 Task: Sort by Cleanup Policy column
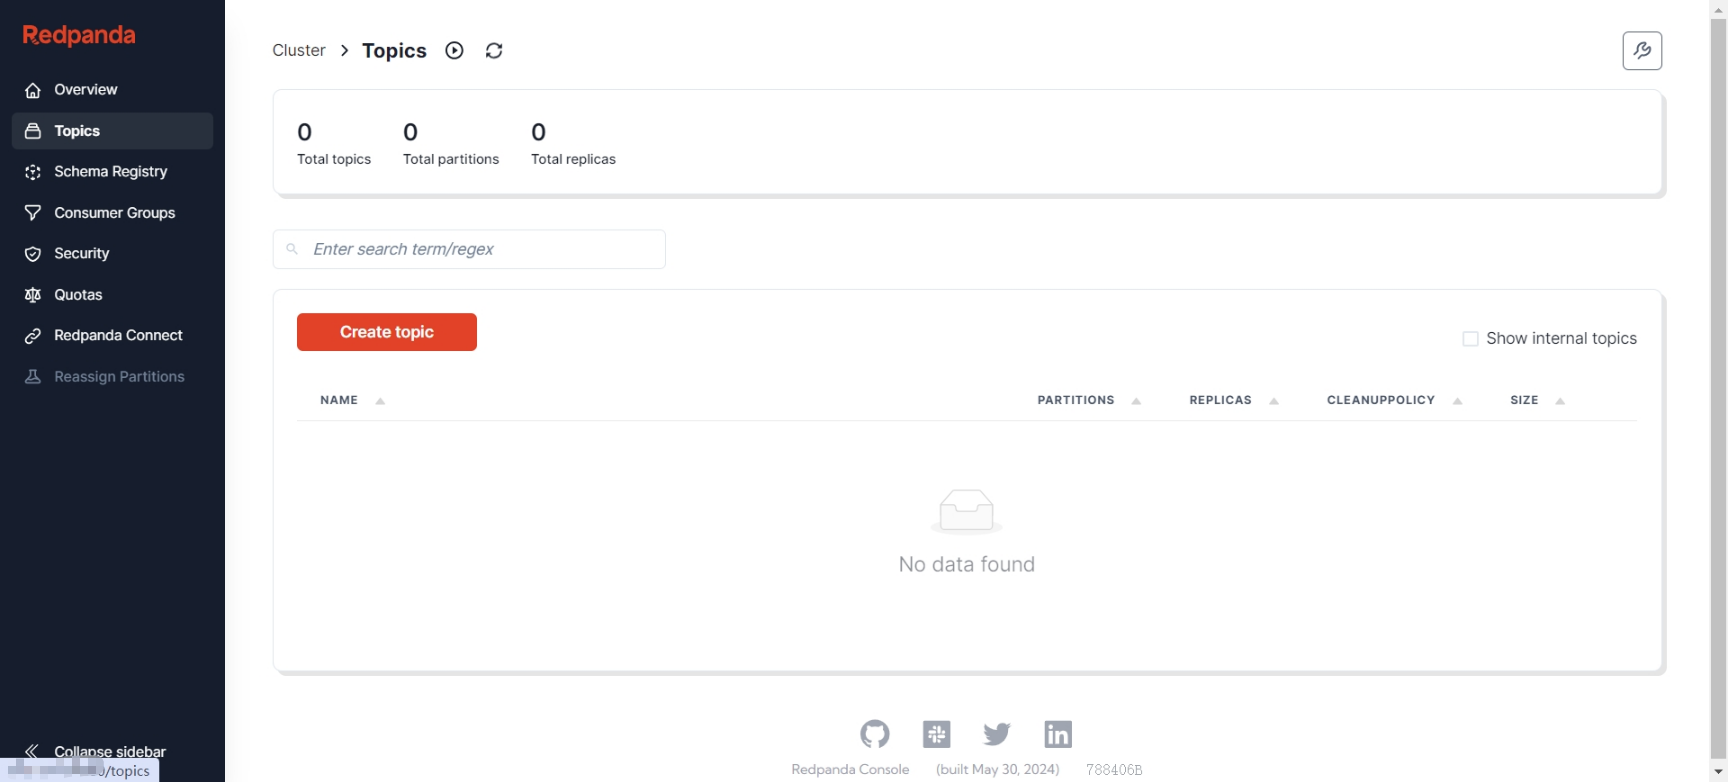tap(1380, 400)
